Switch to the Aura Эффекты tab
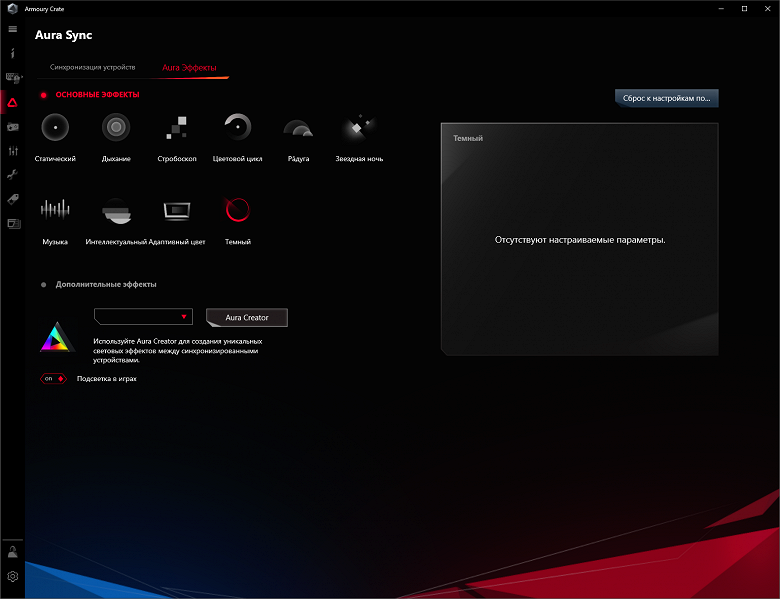The width and height of the screenshot is (780, 599). click(189, 68)
